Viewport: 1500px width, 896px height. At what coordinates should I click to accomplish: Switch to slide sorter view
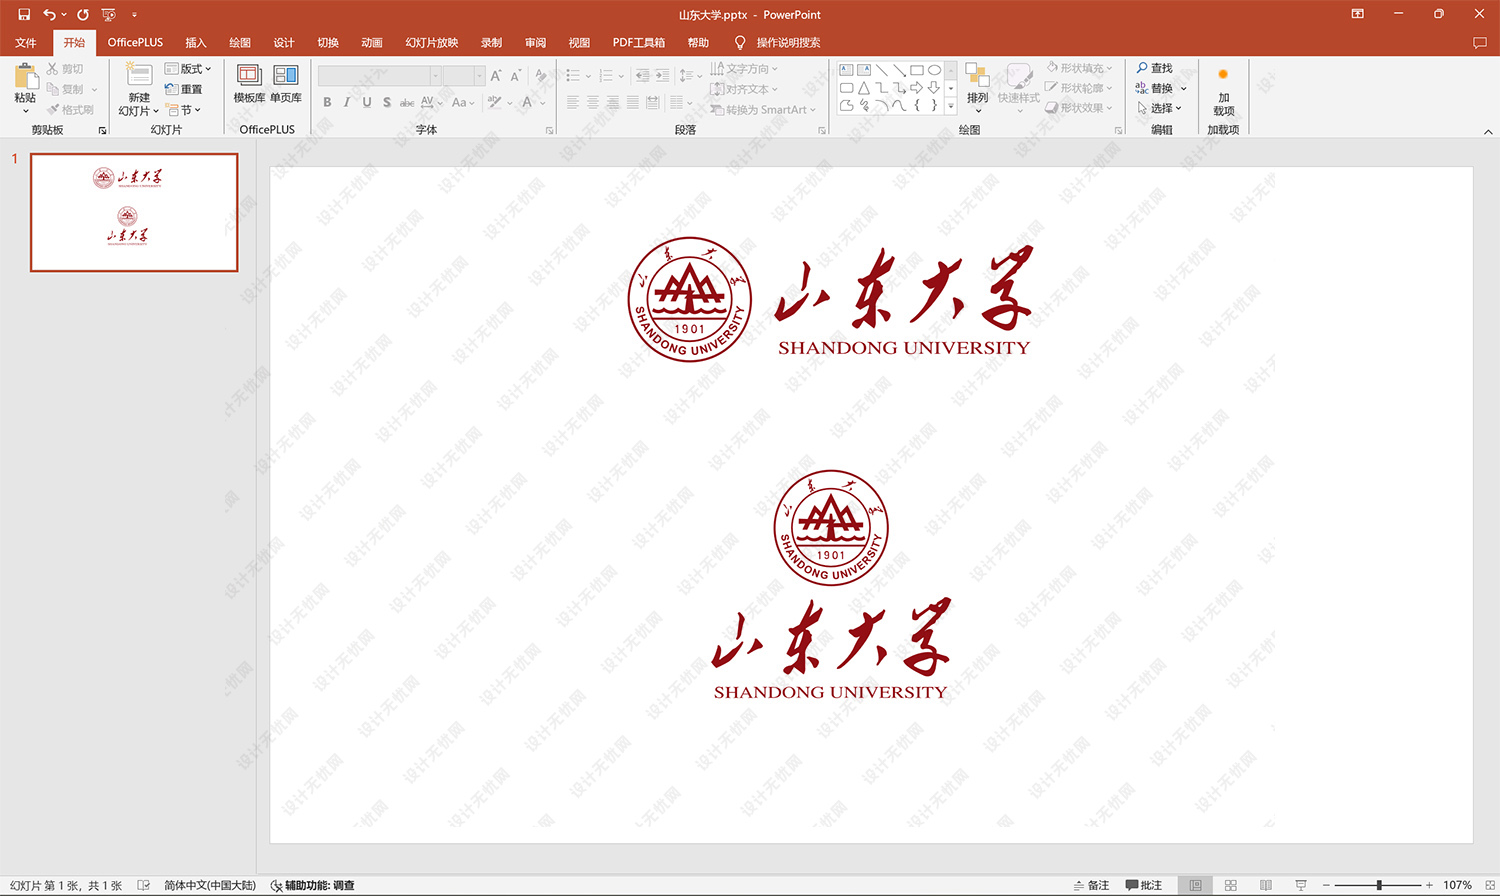click(x=1231, y=885)
